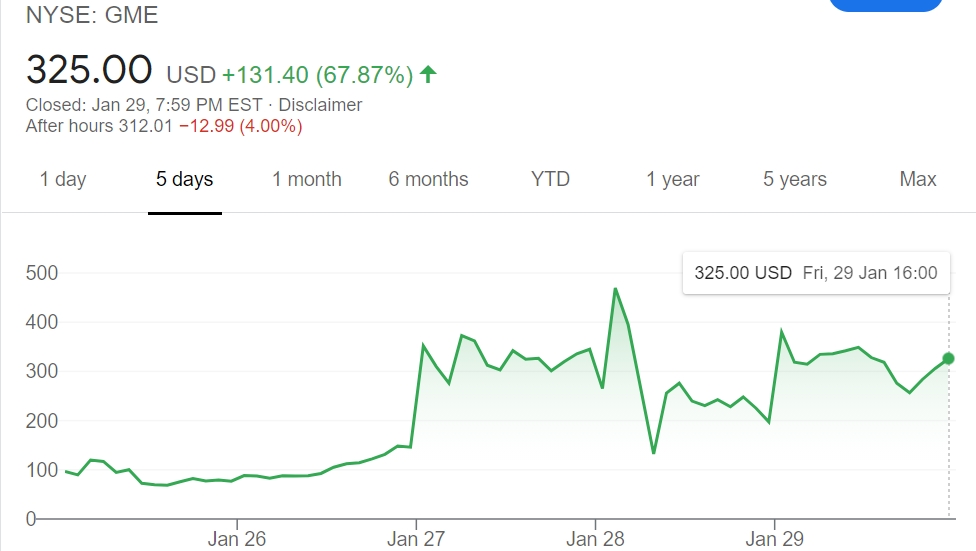Select the YTD tab

point(550,179)
